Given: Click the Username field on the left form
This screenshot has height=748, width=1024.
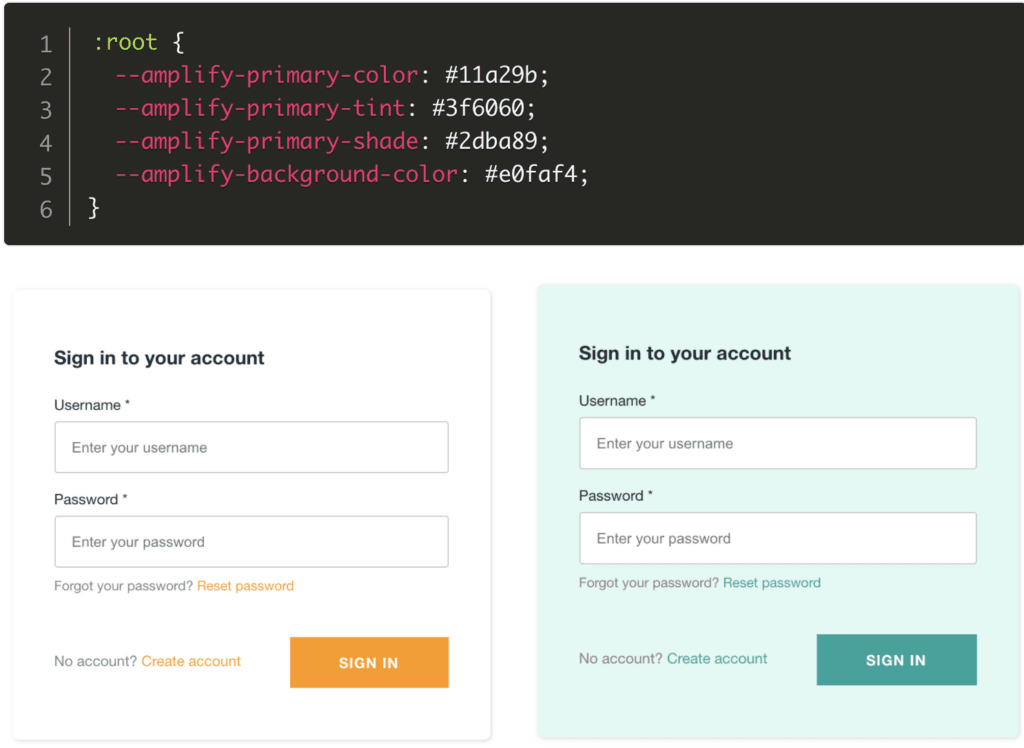Looking at the screenshot, I should click(x=250, y=447).
